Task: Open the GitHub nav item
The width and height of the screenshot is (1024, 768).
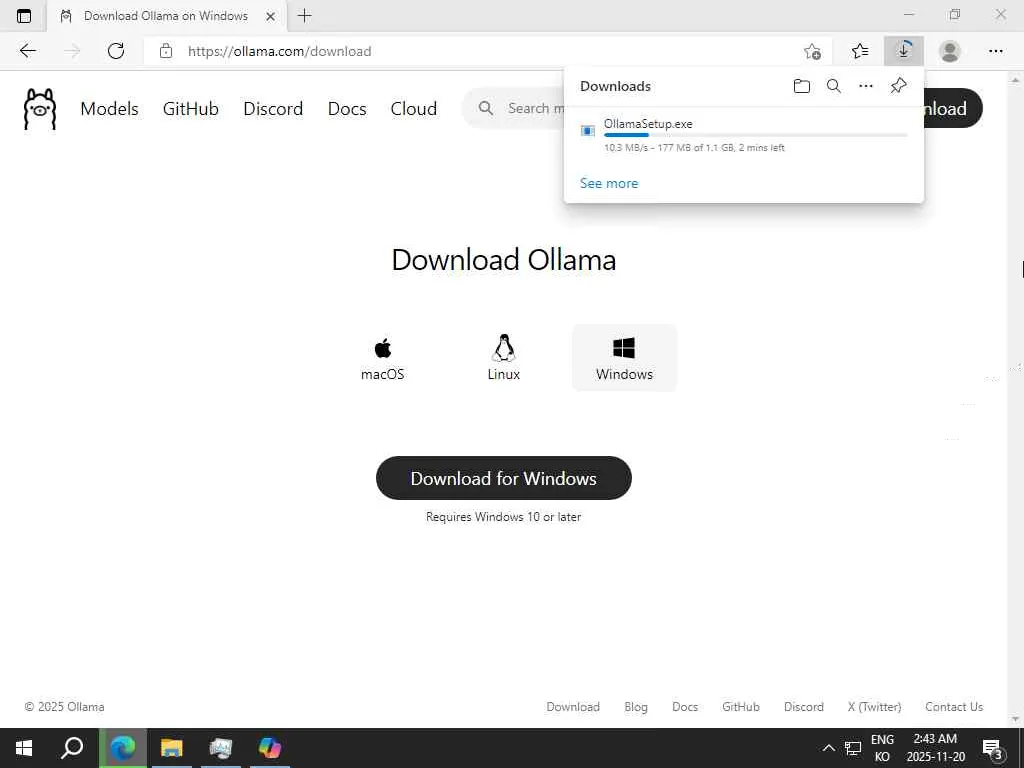Action: pyautogui.click(x=191, y=108)
